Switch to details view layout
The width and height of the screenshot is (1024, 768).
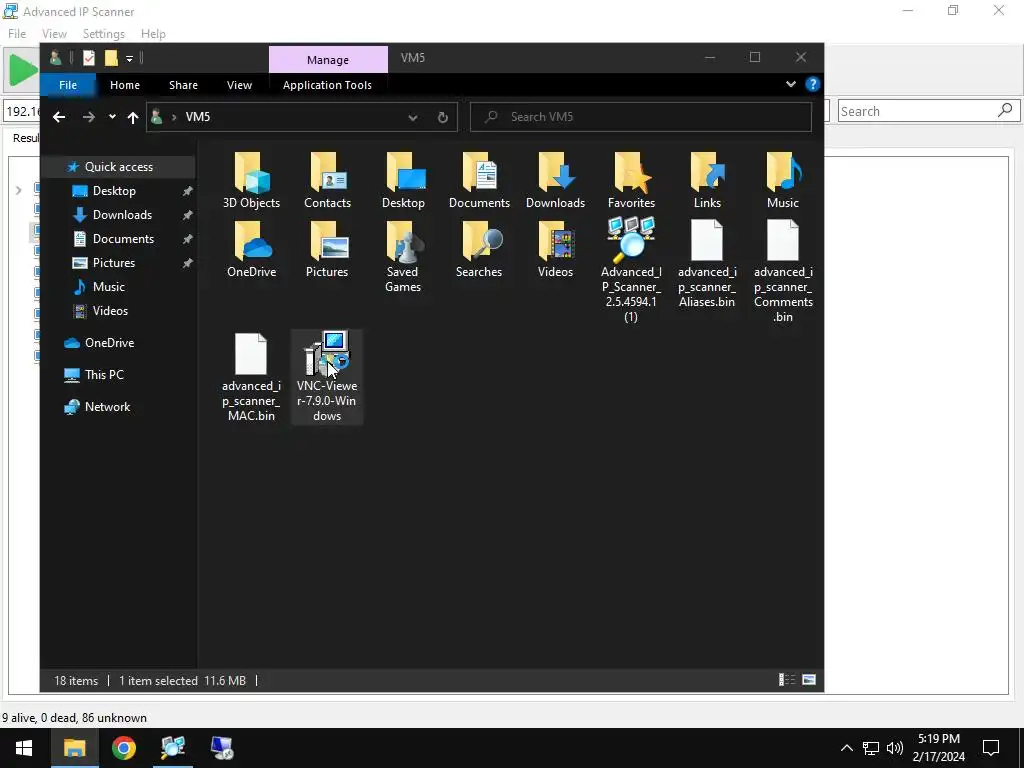(x=787, y=680)
